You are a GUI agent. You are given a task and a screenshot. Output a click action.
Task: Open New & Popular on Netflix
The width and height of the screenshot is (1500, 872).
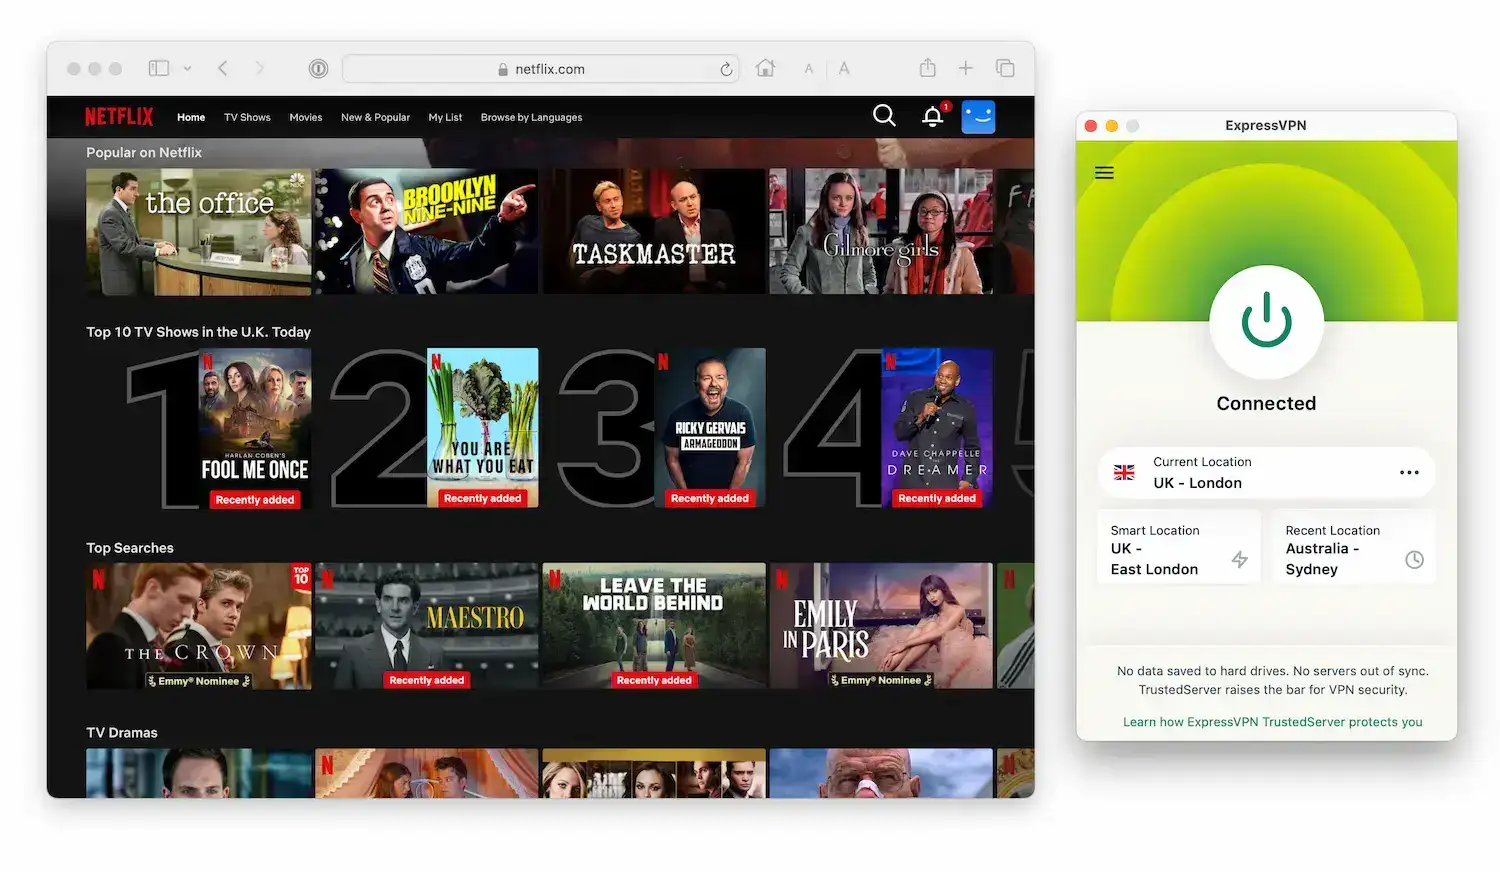375,117
